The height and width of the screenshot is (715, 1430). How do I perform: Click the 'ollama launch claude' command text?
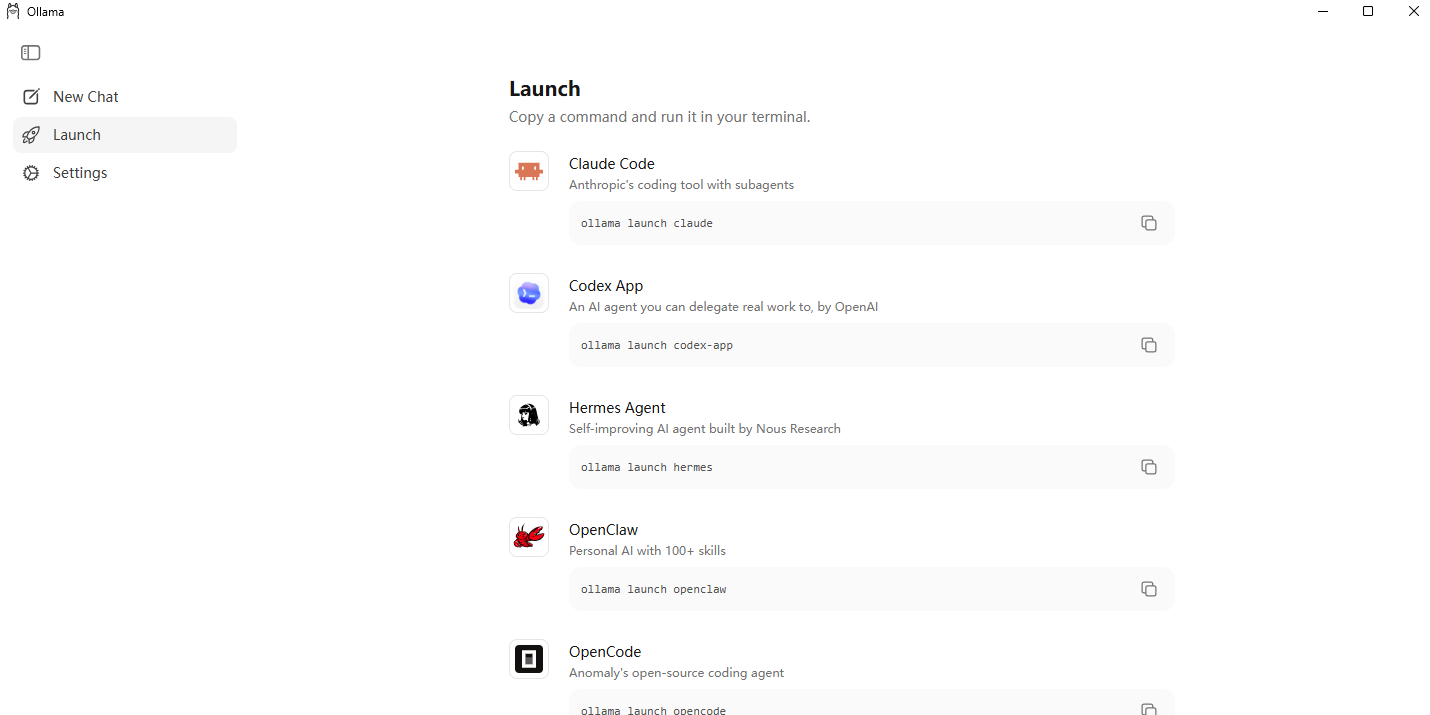point(647,223)
